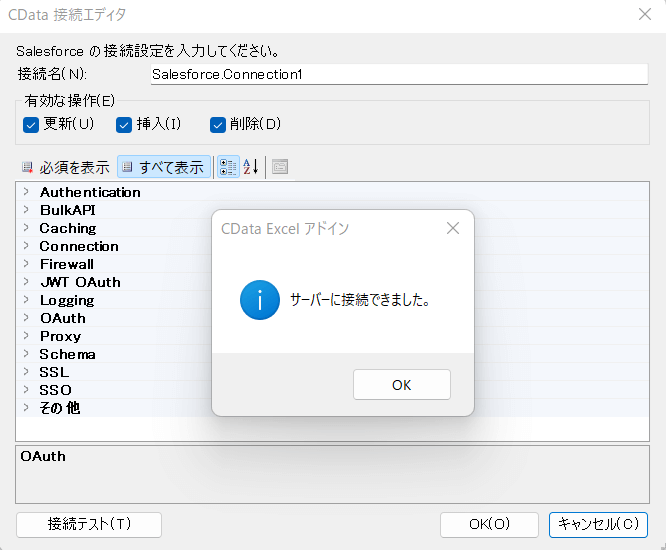Select the Firewall row label
Viewport: 666px width, 550px height.
pyautogui.click(x=67, y=264)
